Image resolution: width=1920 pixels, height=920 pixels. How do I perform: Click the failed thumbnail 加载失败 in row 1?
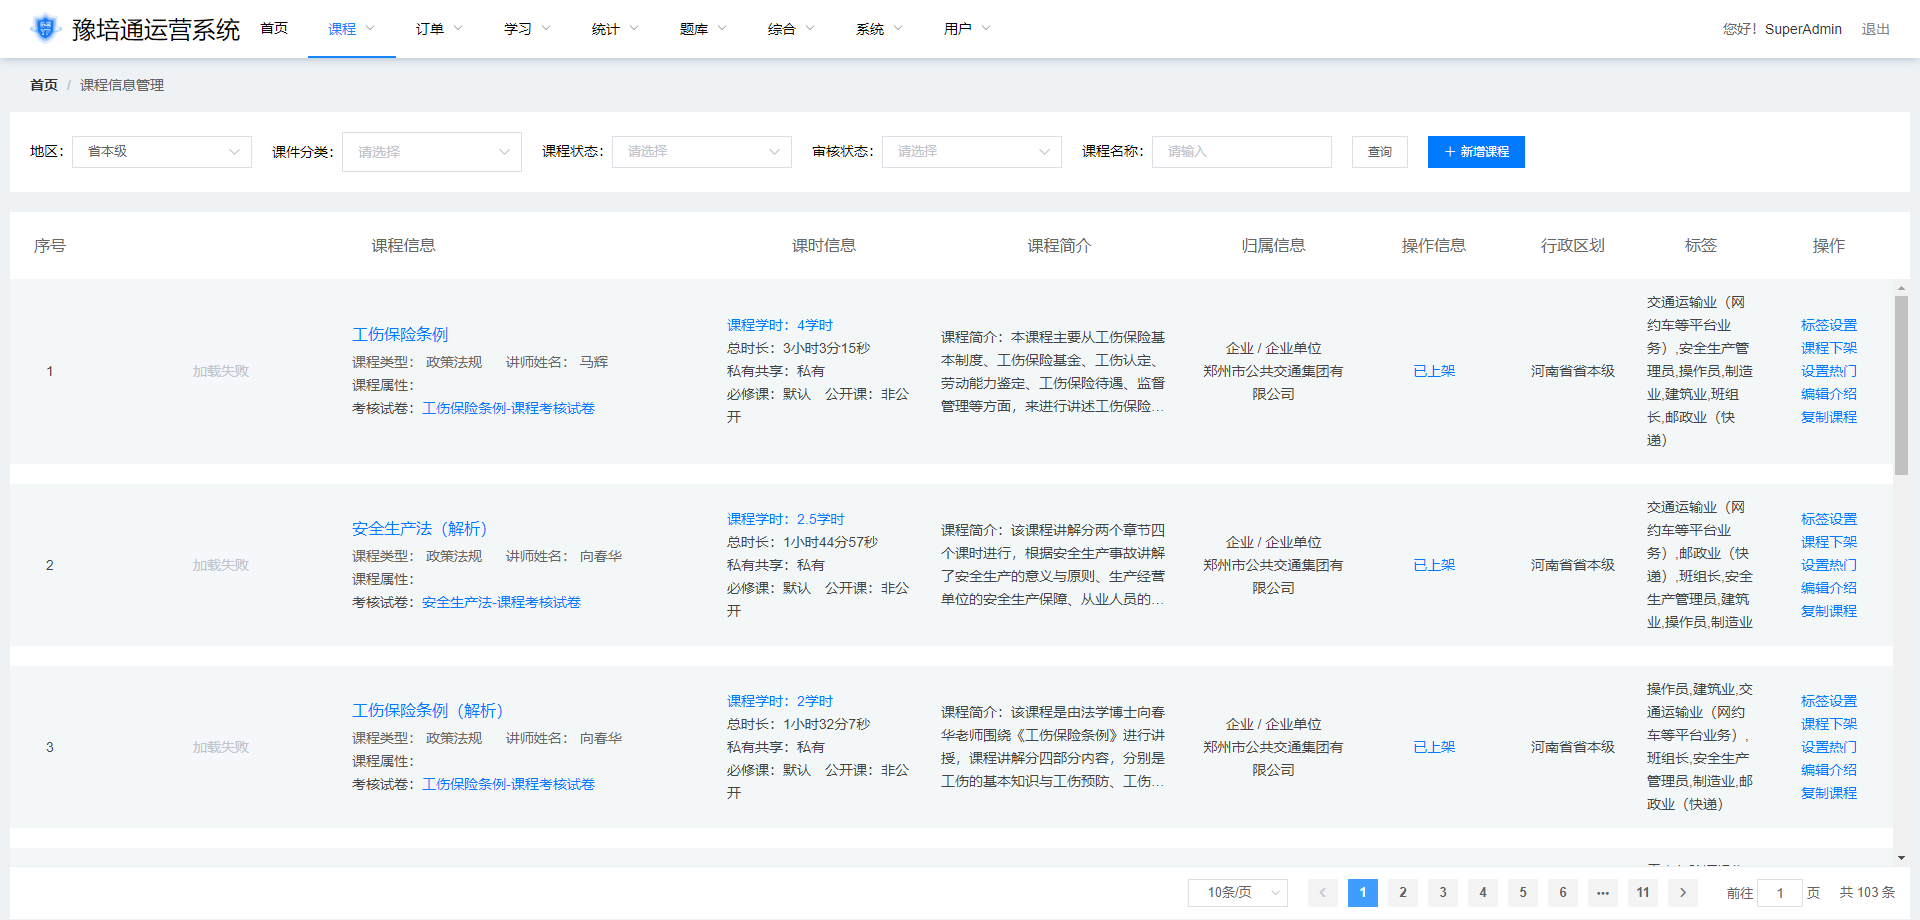point(221,371)
